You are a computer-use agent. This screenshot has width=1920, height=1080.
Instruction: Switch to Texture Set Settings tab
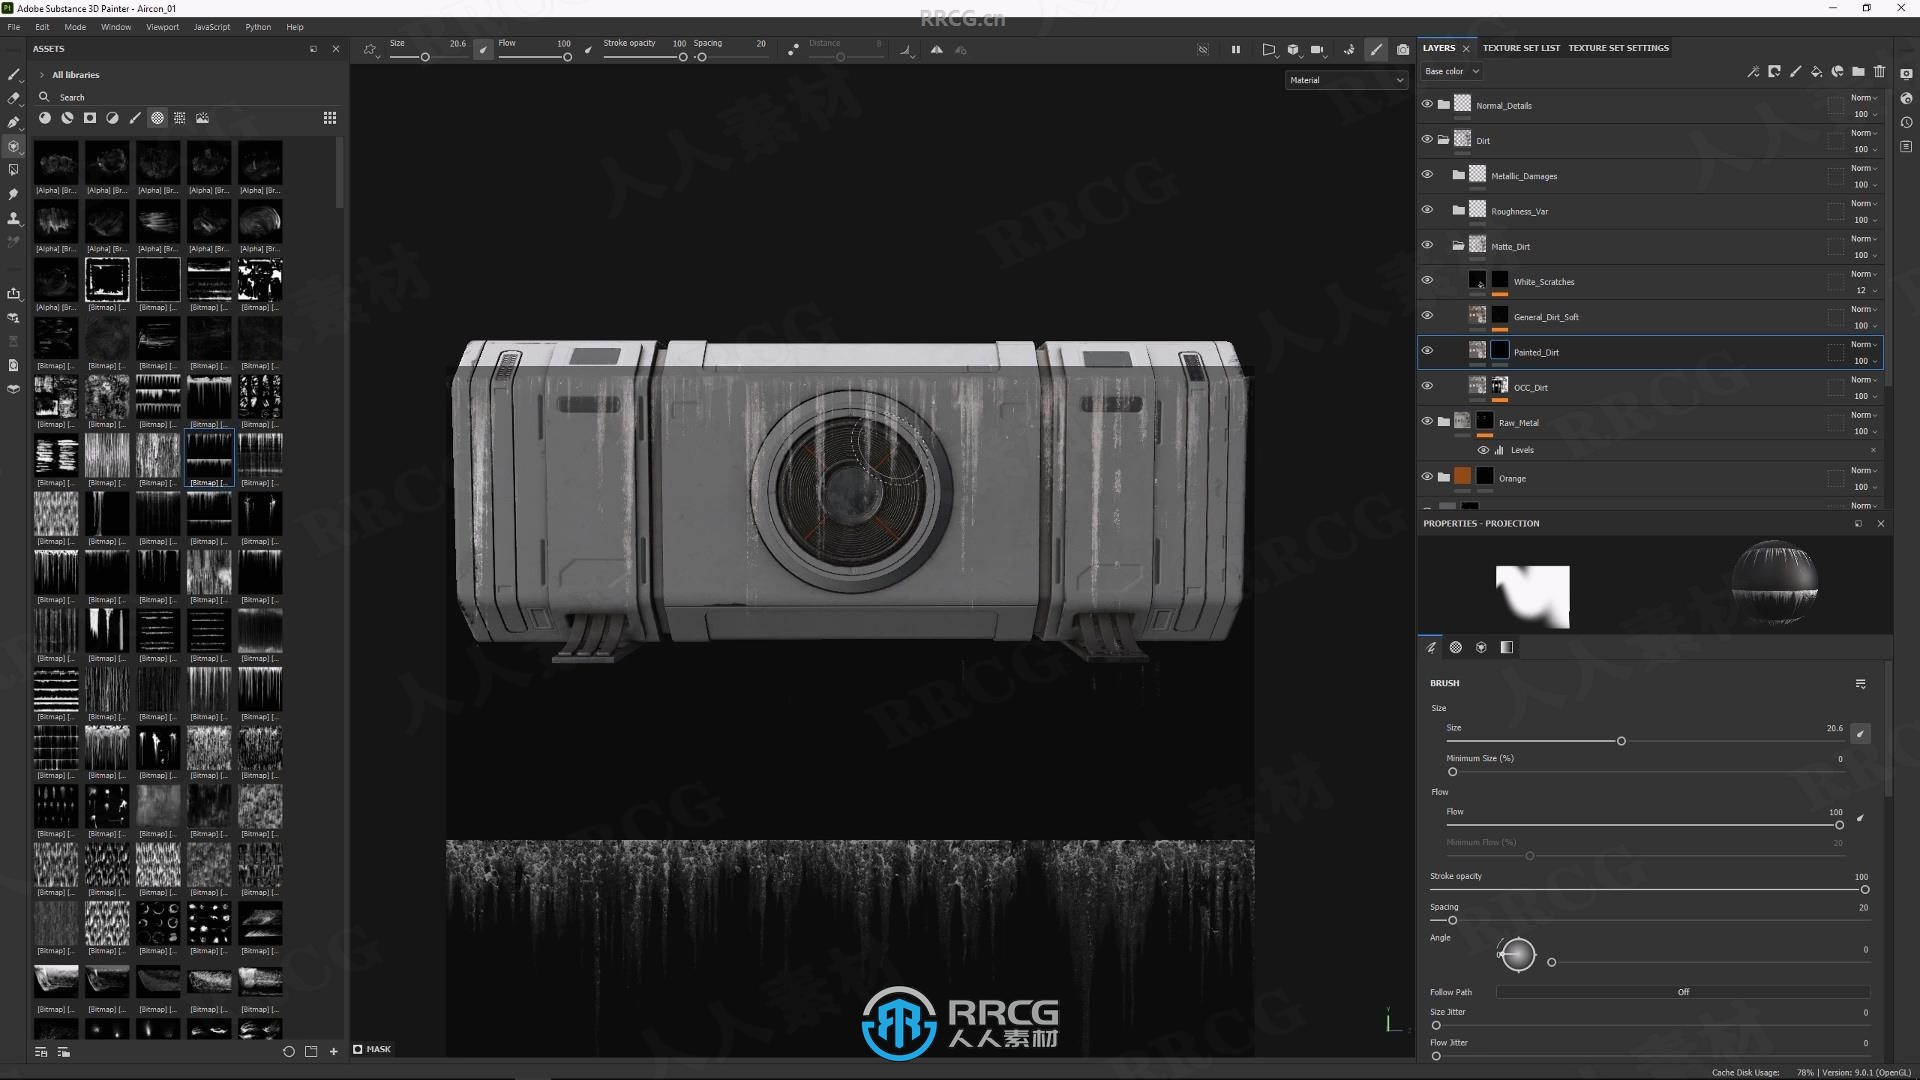(x=1618, y=48)
